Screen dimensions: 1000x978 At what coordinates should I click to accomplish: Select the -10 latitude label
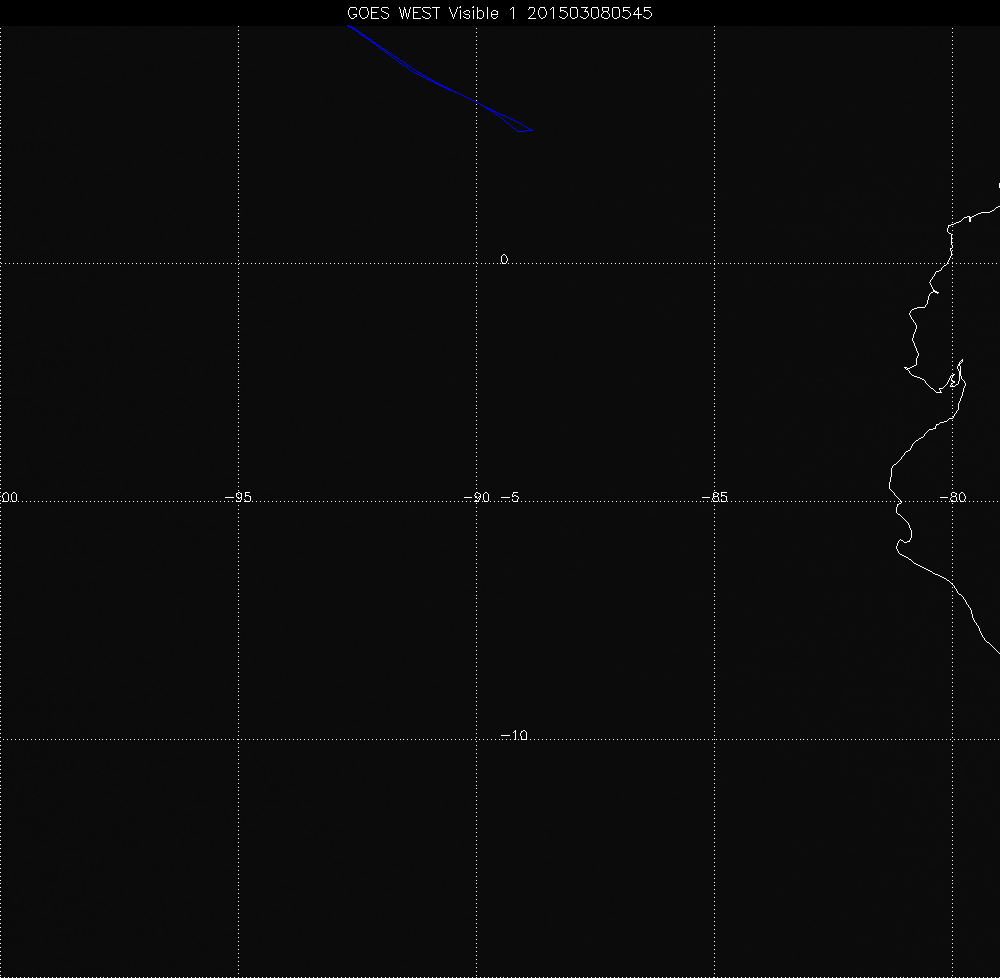[513, 735]
